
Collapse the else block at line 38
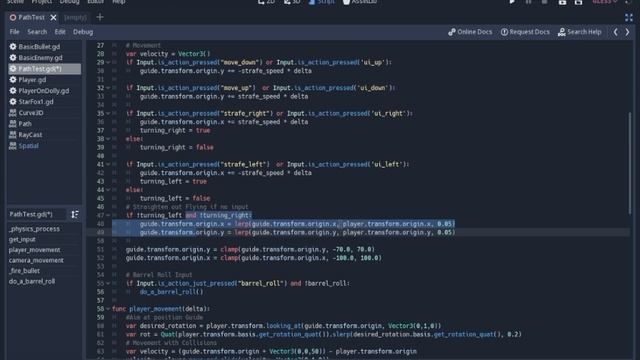pos(108,139)
